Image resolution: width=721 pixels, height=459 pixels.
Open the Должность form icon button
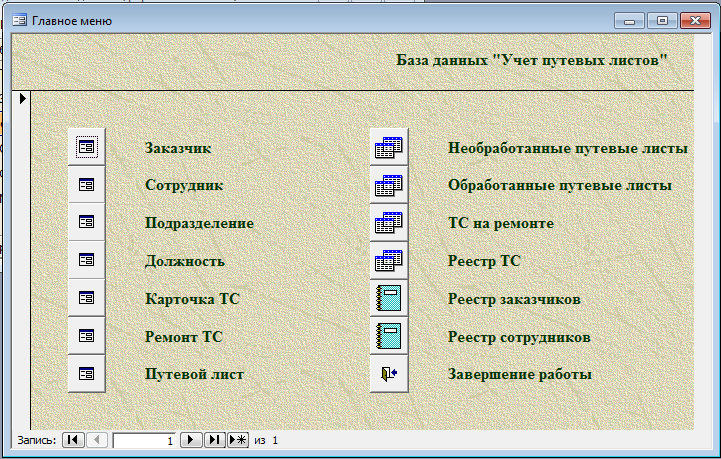(86, 260)
